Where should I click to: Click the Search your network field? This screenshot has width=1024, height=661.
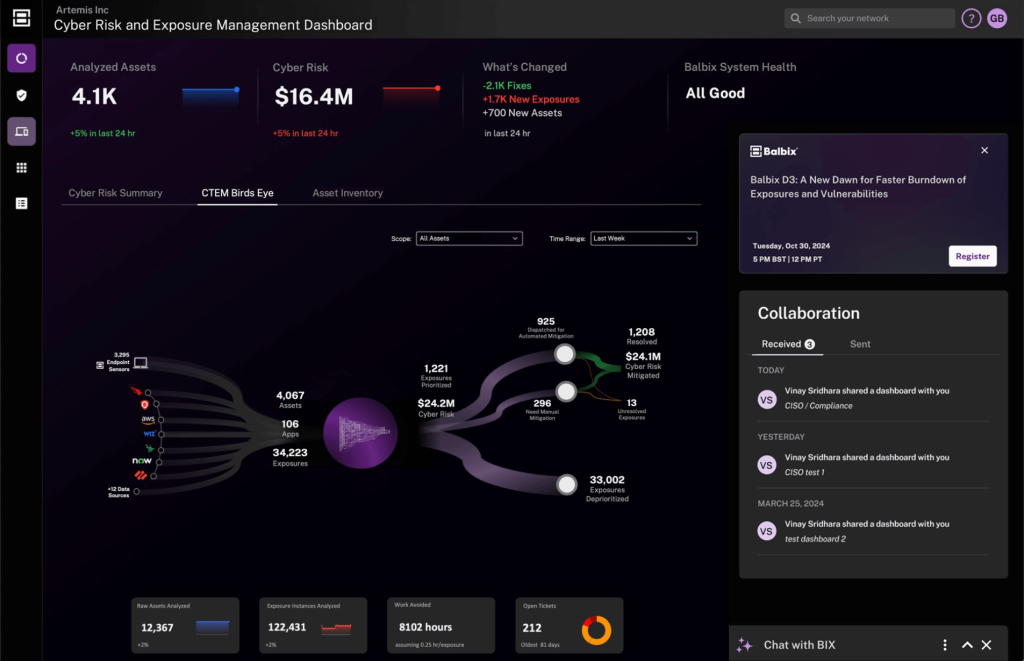click(x=869, y=18)
